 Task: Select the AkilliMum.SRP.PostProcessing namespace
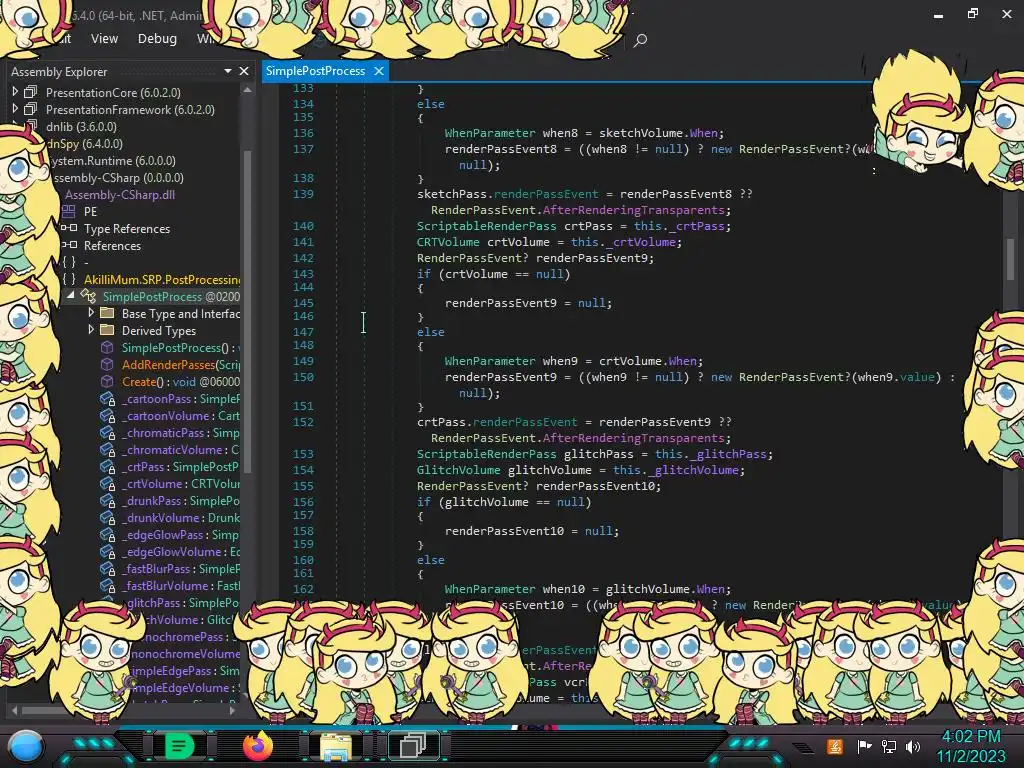[161, 280]
